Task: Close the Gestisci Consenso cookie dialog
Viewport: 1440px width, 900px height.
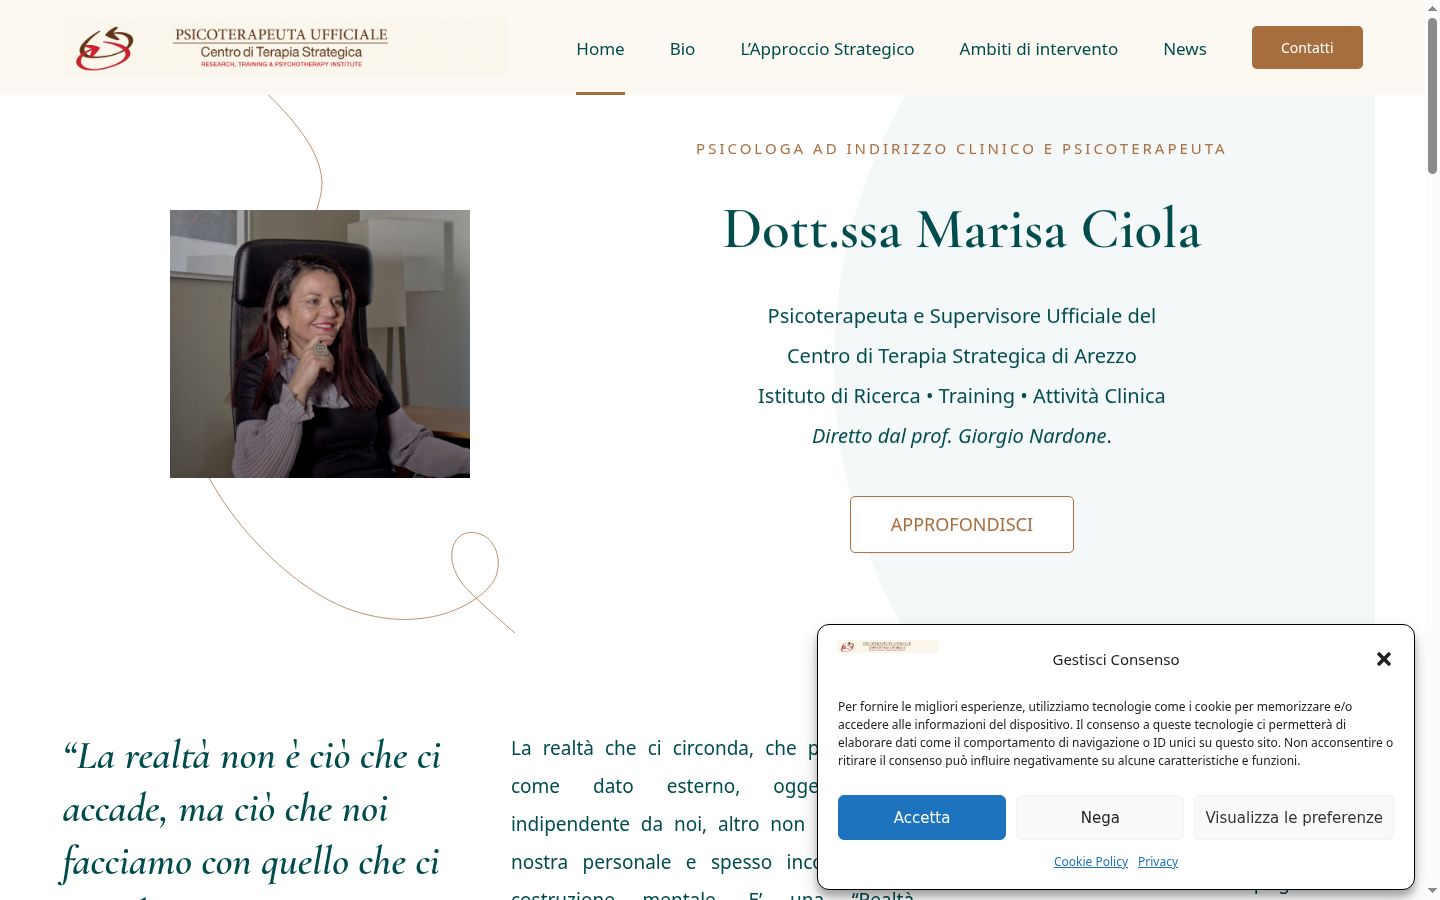Action: point(1384,659)
